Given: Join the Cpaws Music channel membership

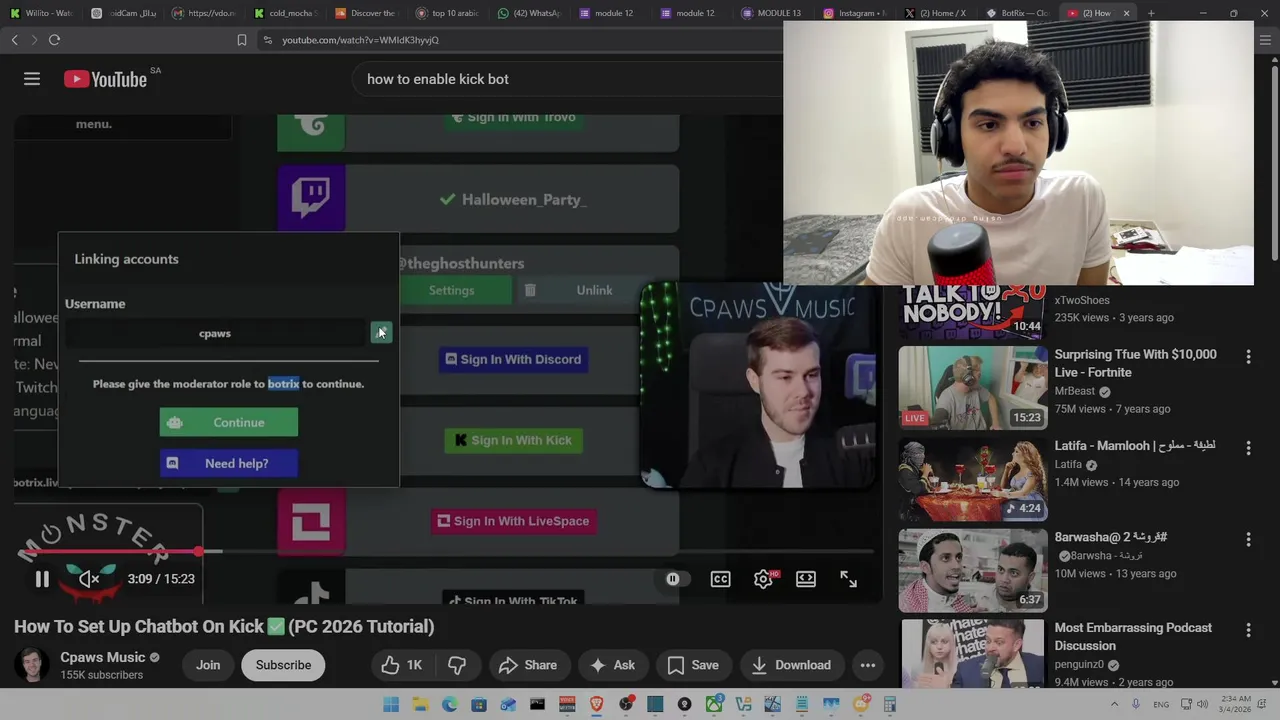Looking at the screenshot, I should coord(208,665).
